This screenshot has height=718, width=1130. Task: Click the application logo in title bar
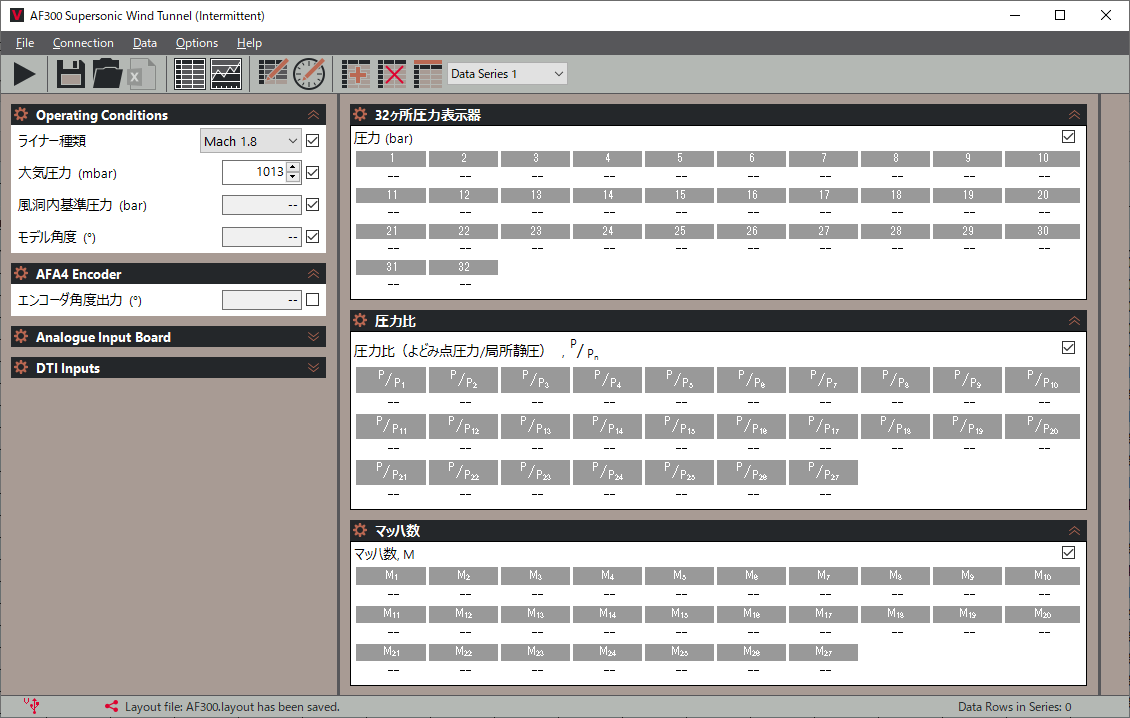coord(17,15)
